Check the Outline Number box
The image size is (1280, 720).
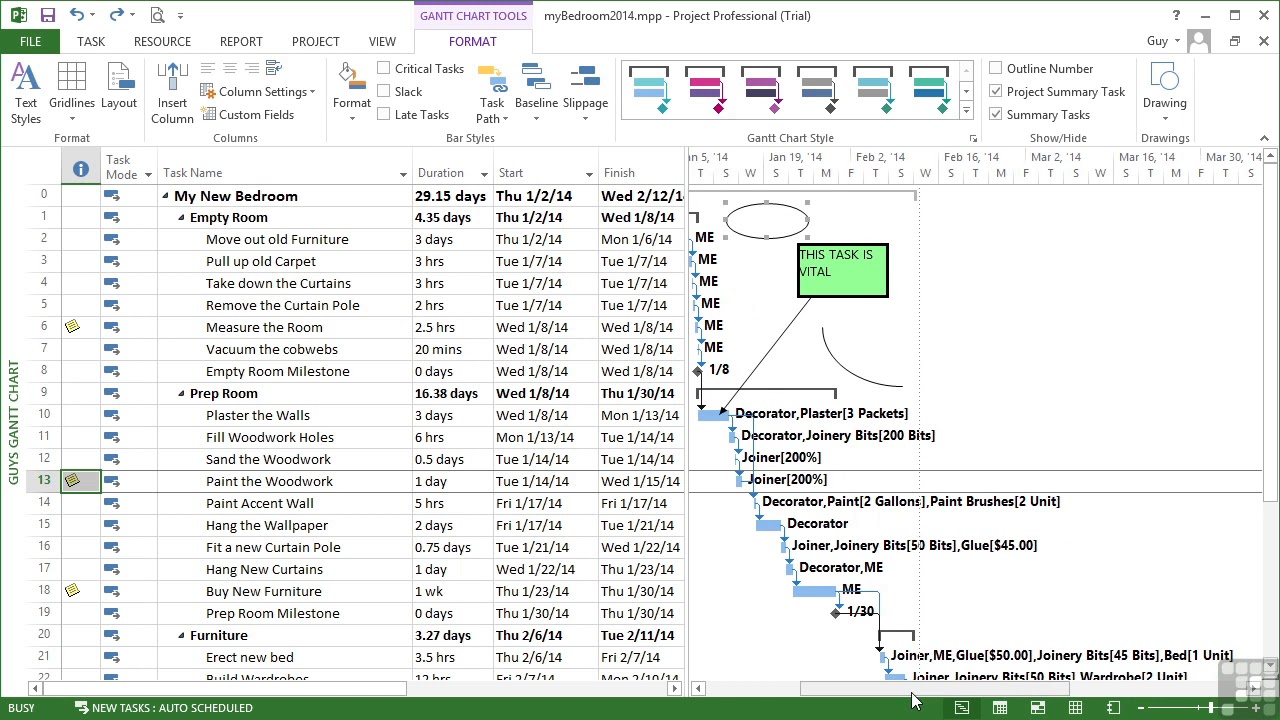[x=996, y=68]
